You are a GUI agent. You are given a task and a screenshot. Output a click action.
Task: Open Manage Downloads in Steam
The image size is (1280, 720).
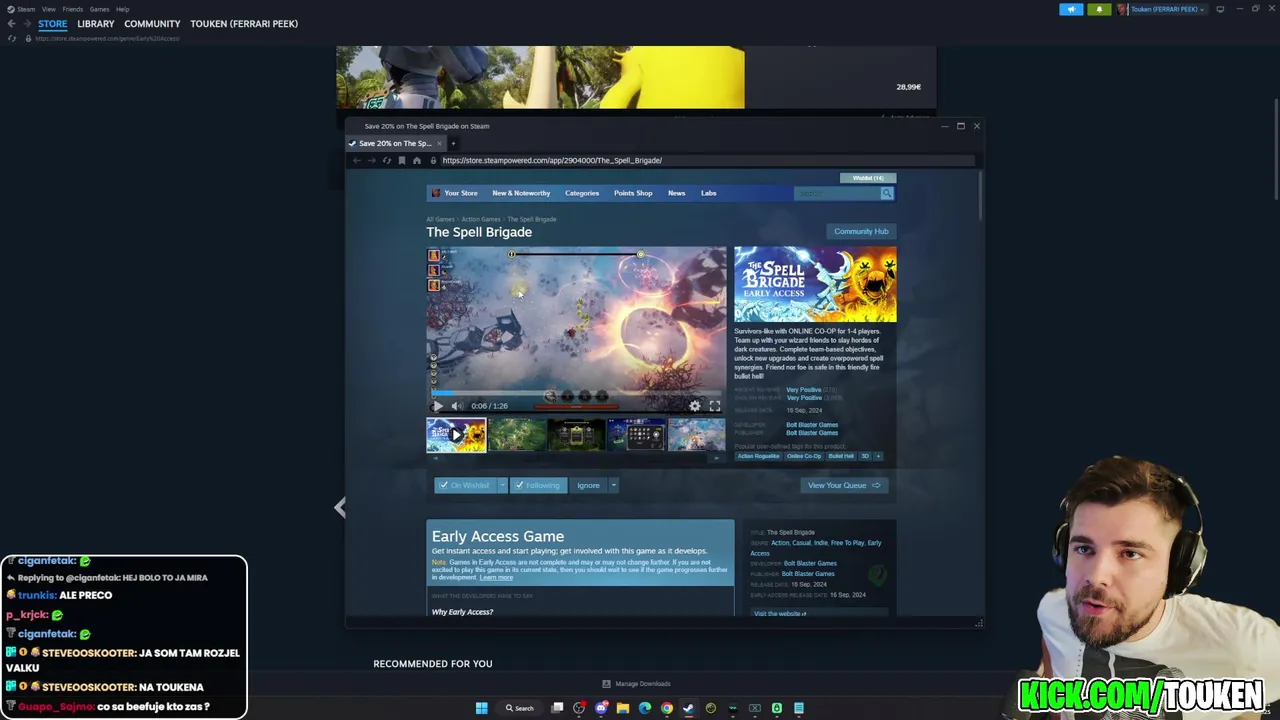[x=636, y=684]
